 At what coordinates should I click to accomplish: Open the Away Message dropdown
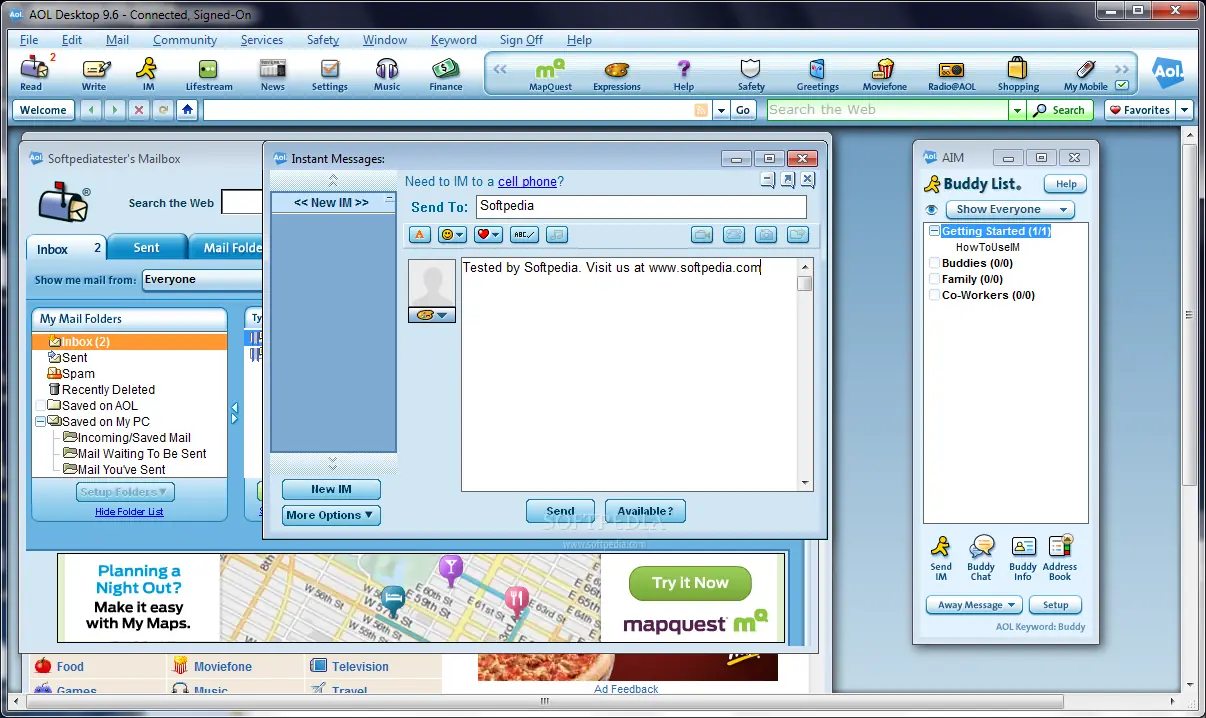(974, 605)
